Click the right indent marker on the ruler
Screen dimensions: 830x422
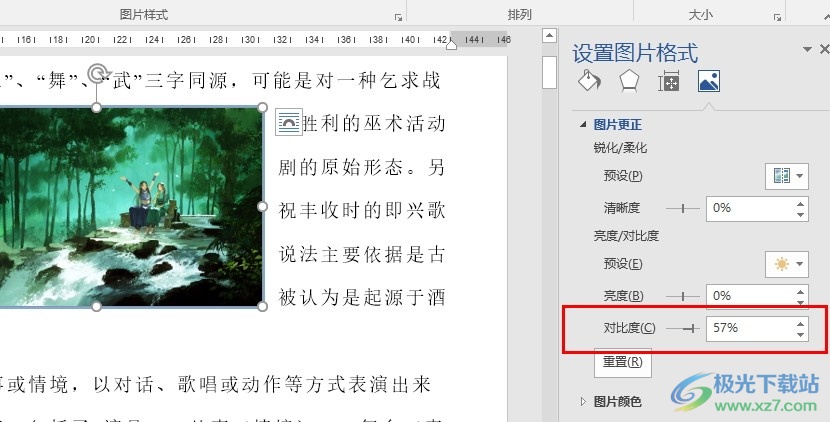451,45
